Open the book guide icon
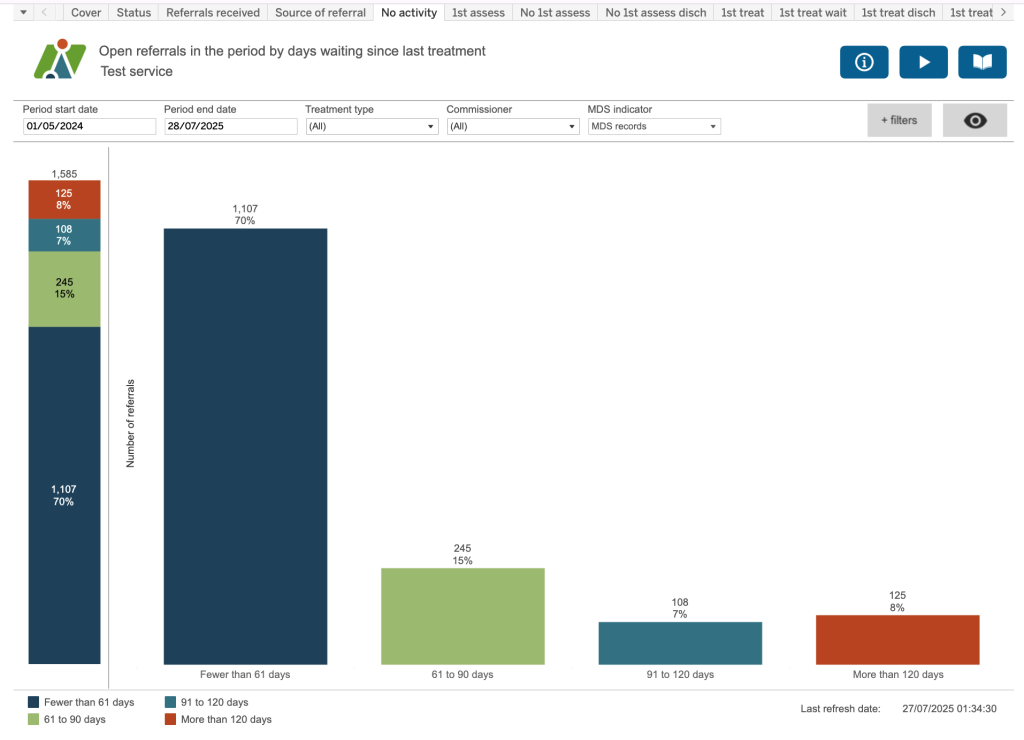This screenshot has width=1024, height=740. point(982,62)
